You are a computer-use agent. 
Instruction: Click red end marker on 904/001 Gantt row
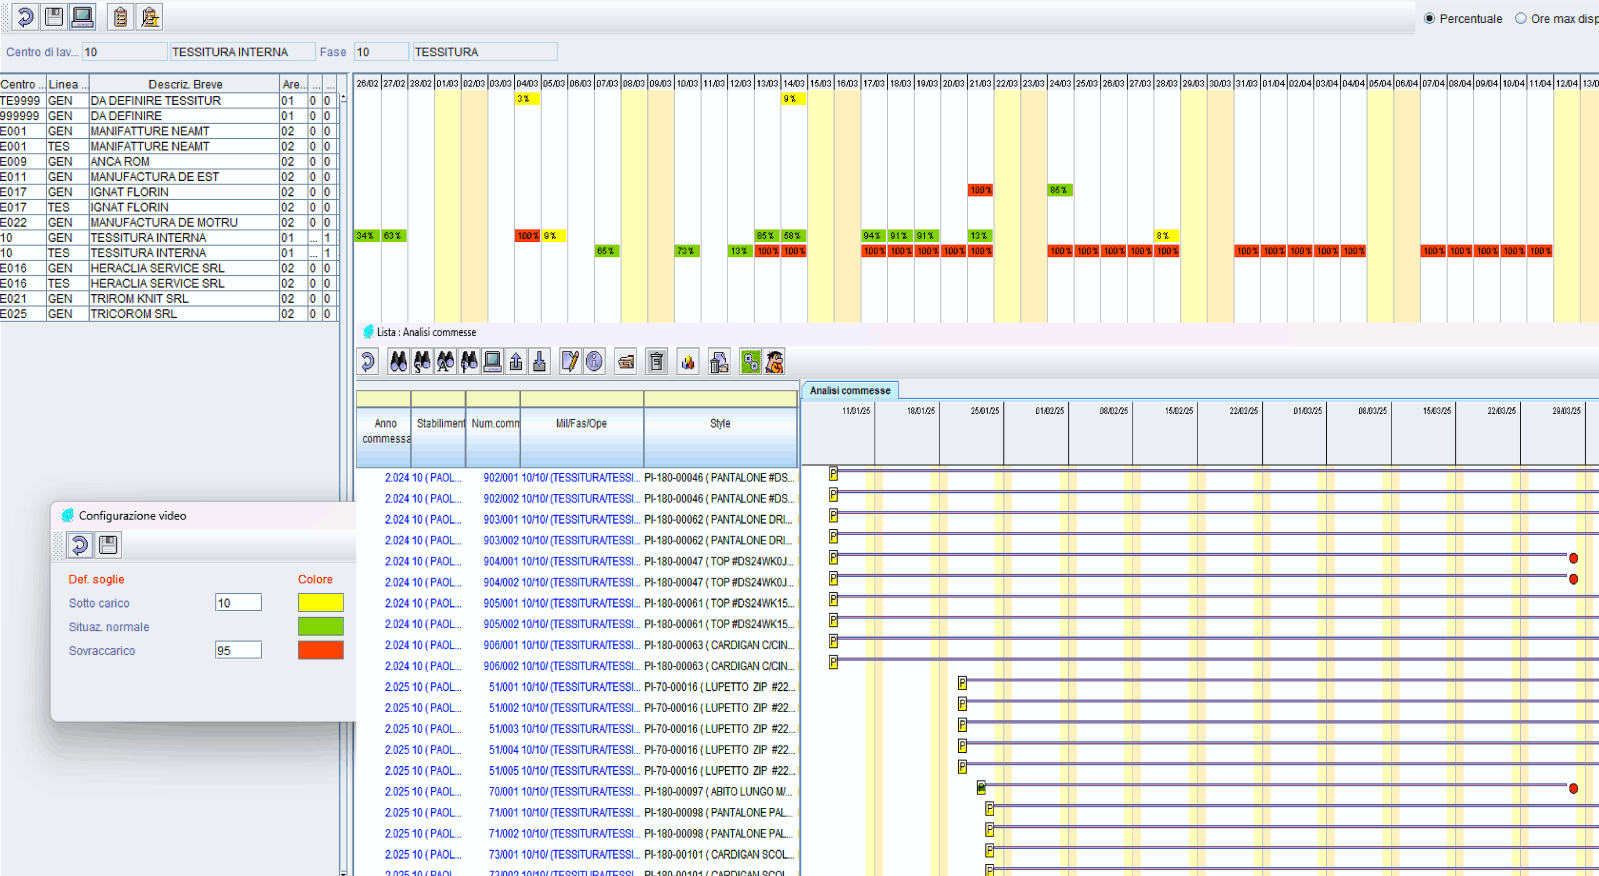pyautogui.click(x=1573, y=558)
